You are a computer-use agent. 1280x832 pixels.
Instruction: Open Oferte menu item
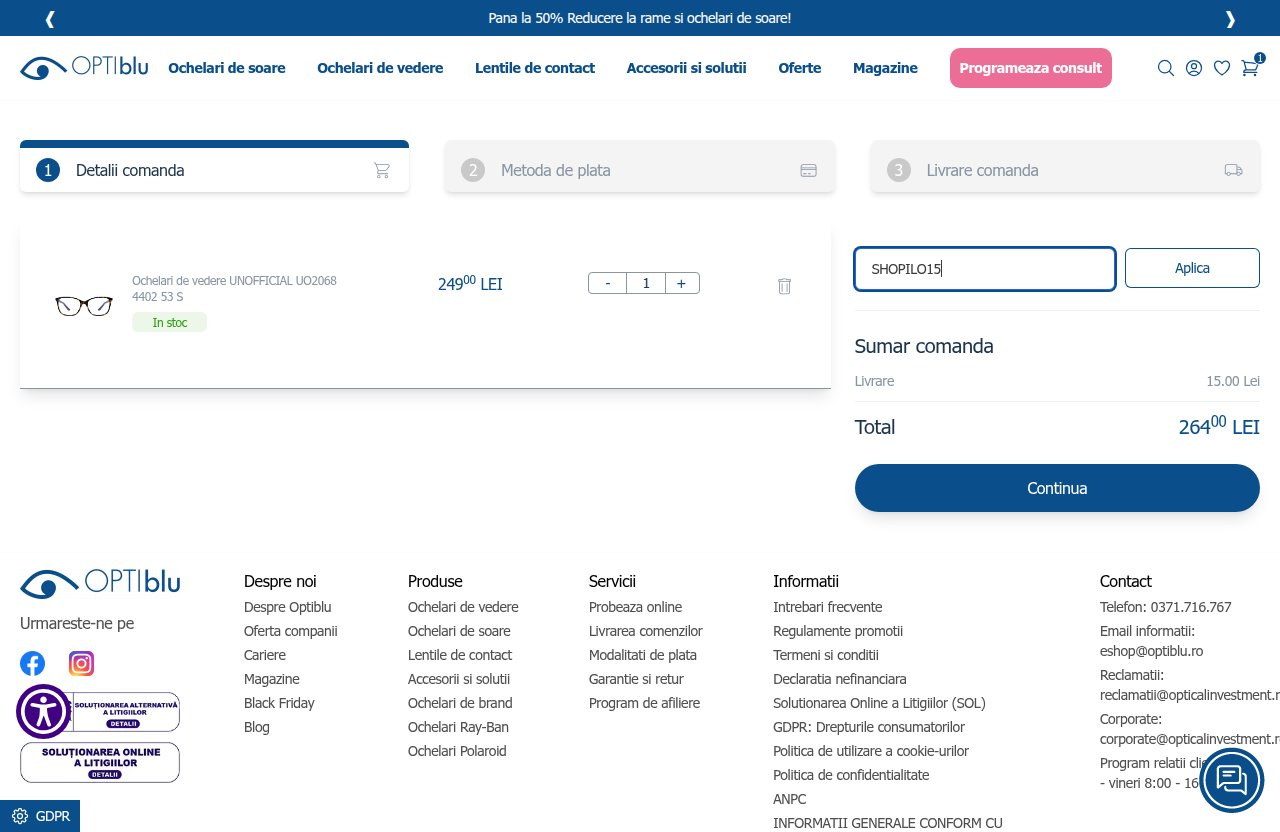(x=800, y=68)
